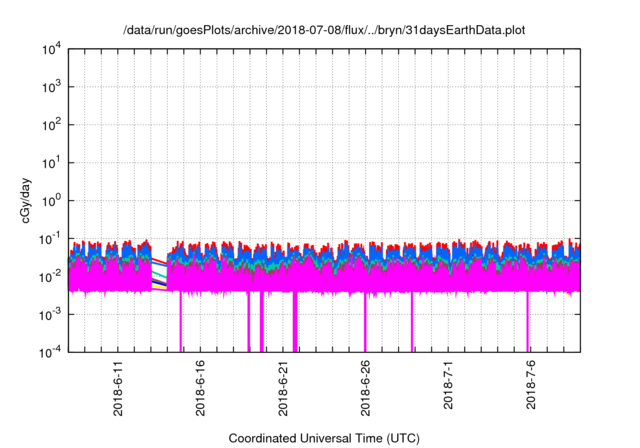Click the Coordinated Universal Time axis label

(x=324, y=438)
